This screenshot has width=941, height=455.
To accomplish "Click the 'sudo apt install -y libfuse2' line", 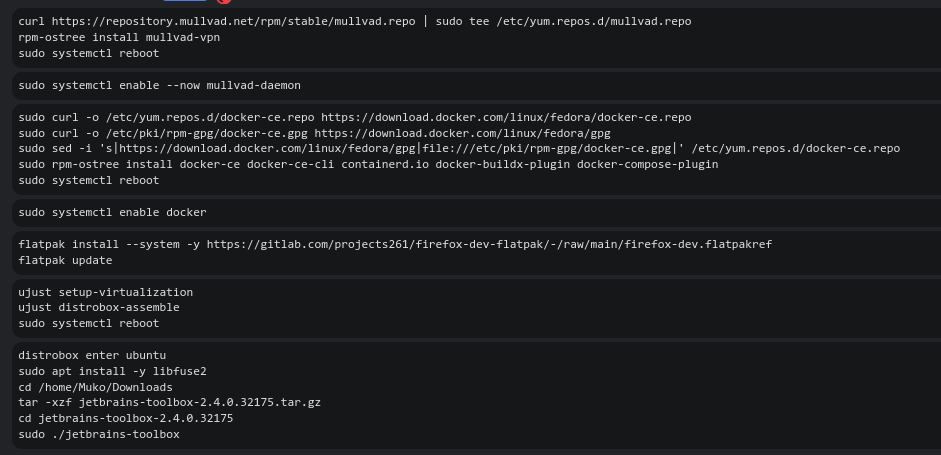I will [112, 371].
